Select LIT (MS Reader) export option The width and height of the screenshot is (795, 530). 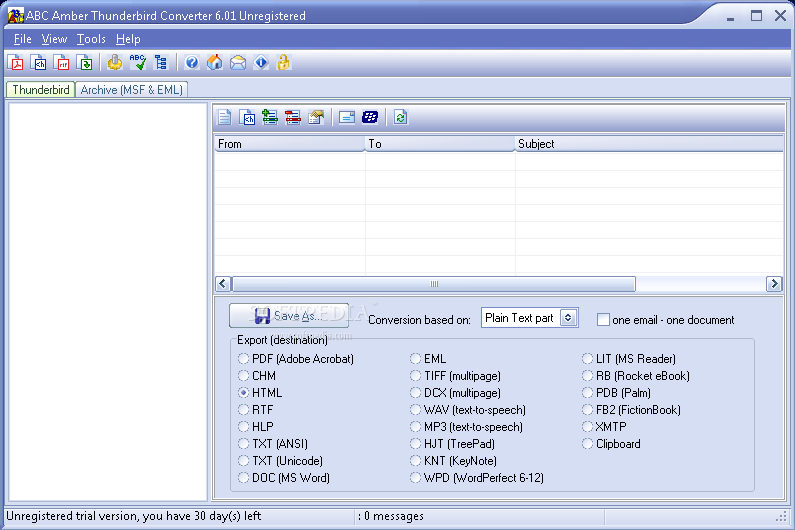coord(629,359)
